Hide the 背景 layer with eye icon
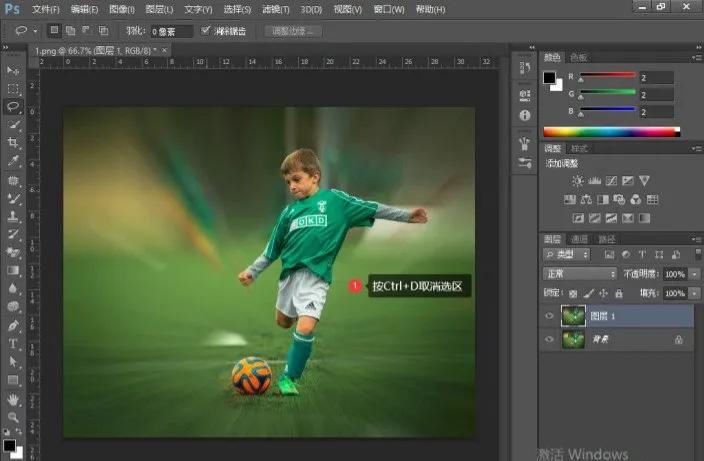The image size is (704, 461). (550, 340)
